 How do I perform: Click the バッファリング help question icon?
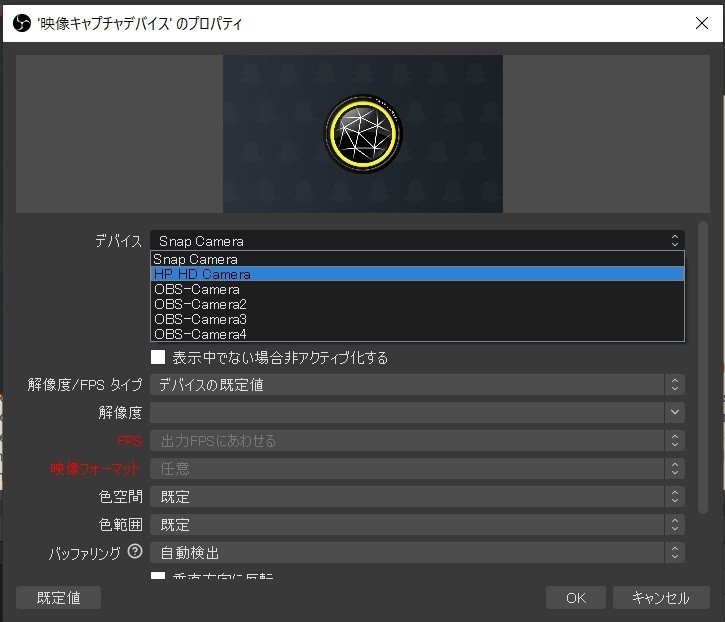pos(135,551)
